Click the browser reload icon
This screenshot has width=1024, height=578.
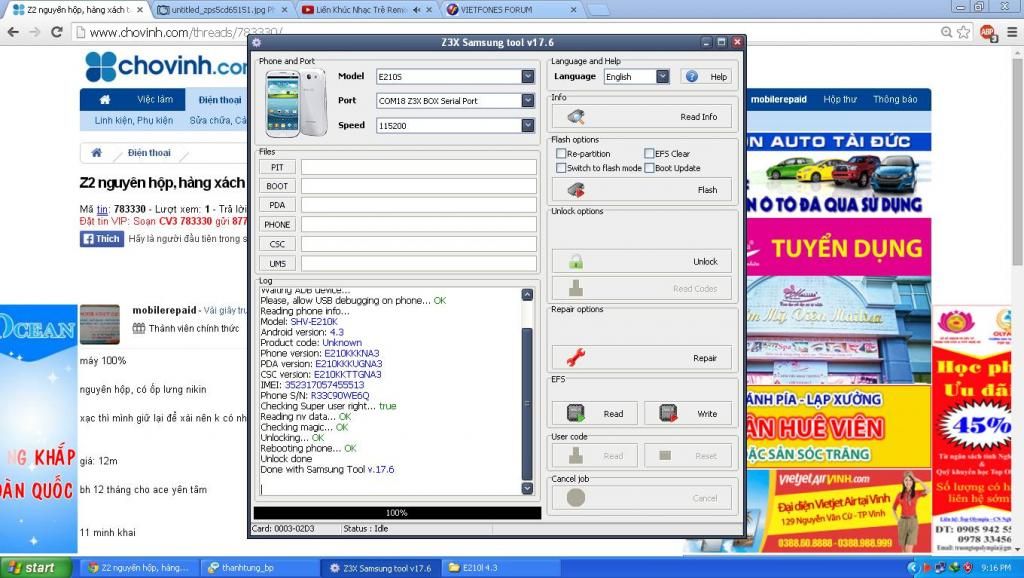click(57, 31)
